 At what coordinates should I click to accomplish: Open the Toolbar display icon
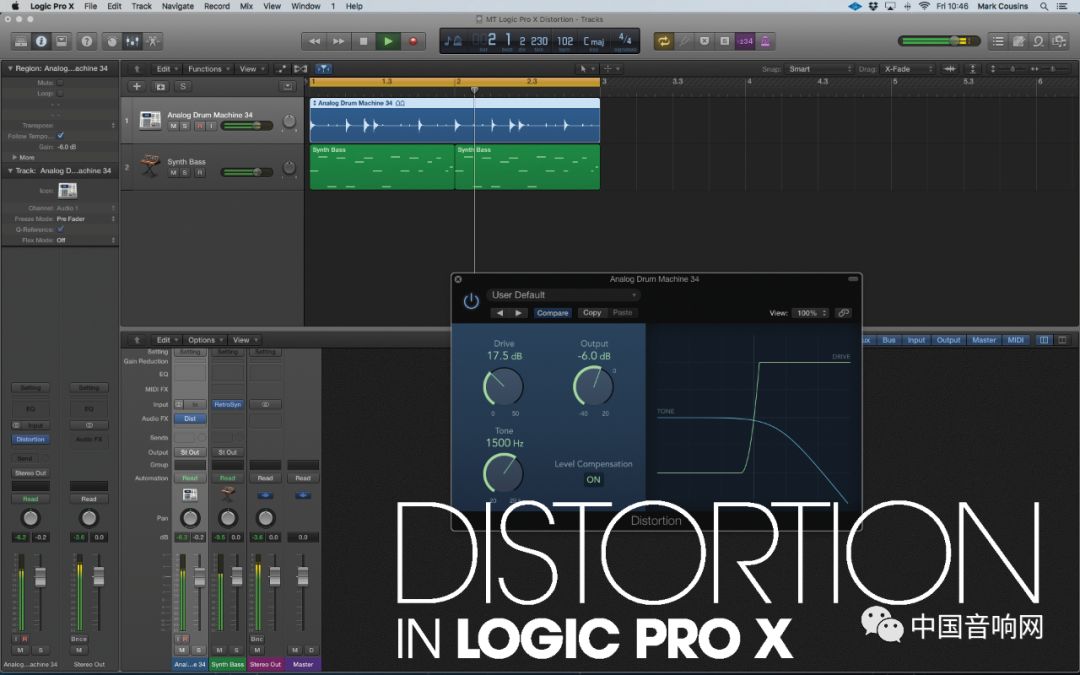click(61, 41)
